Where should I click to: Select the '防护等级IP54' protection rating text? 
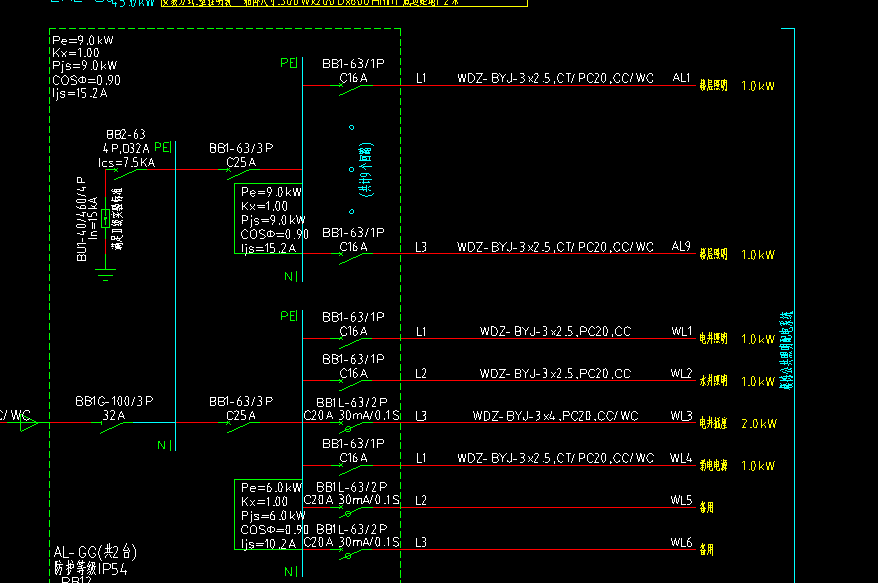(91, 569)
